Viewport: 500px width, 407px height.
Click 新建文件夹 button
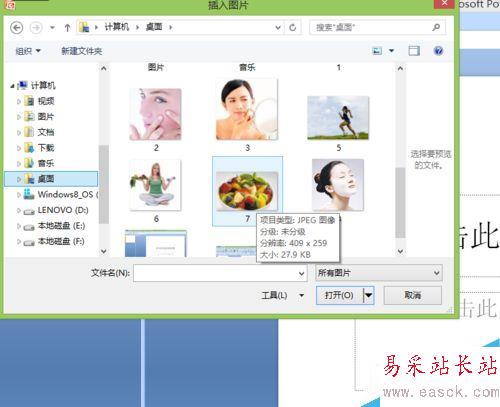click(82, 51)
